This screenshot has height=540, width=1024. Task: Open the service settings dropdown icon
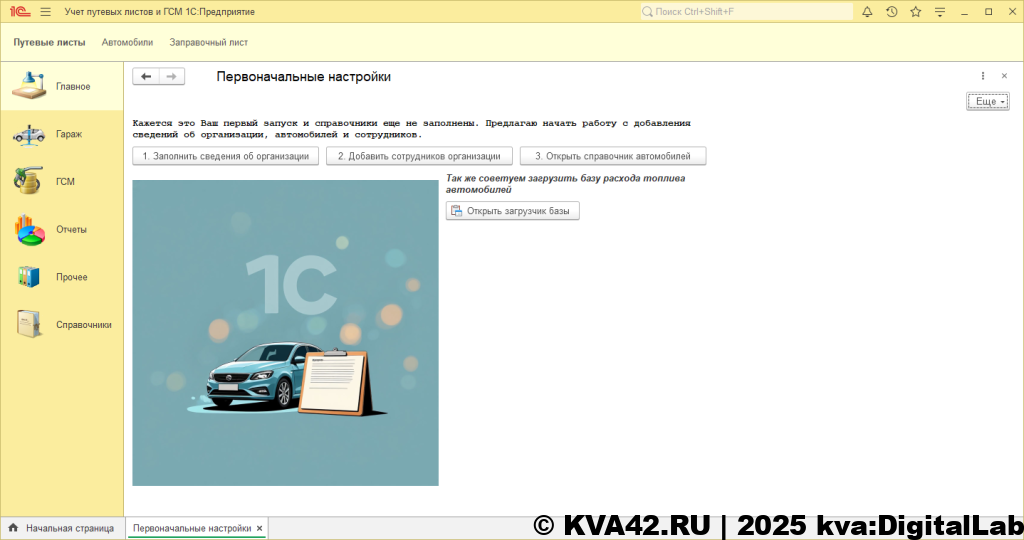[x=940, y=12]
